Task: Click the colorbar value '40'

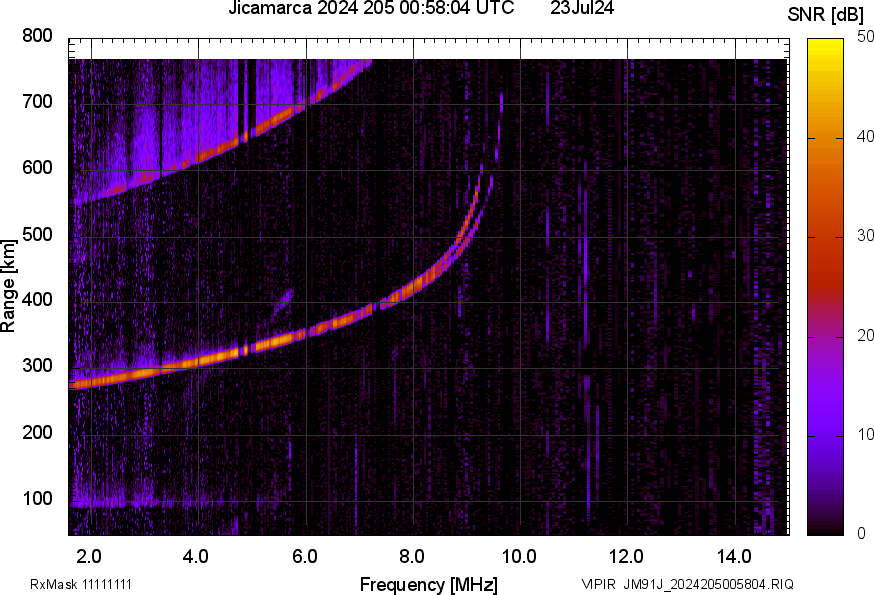Action: pyautogui.click(x=865, y=137)
